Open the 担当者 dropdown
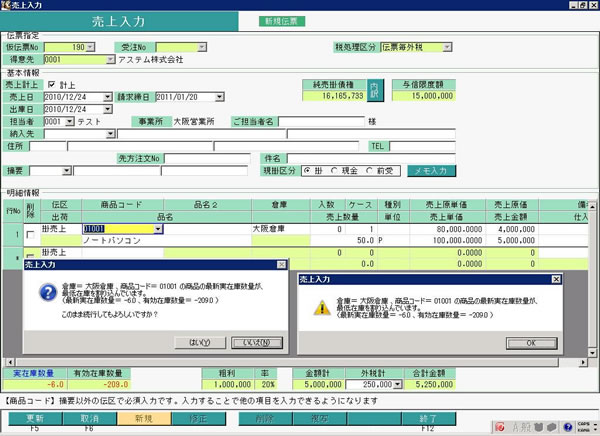Screen dimensions: 600x436 click(69, 121)
